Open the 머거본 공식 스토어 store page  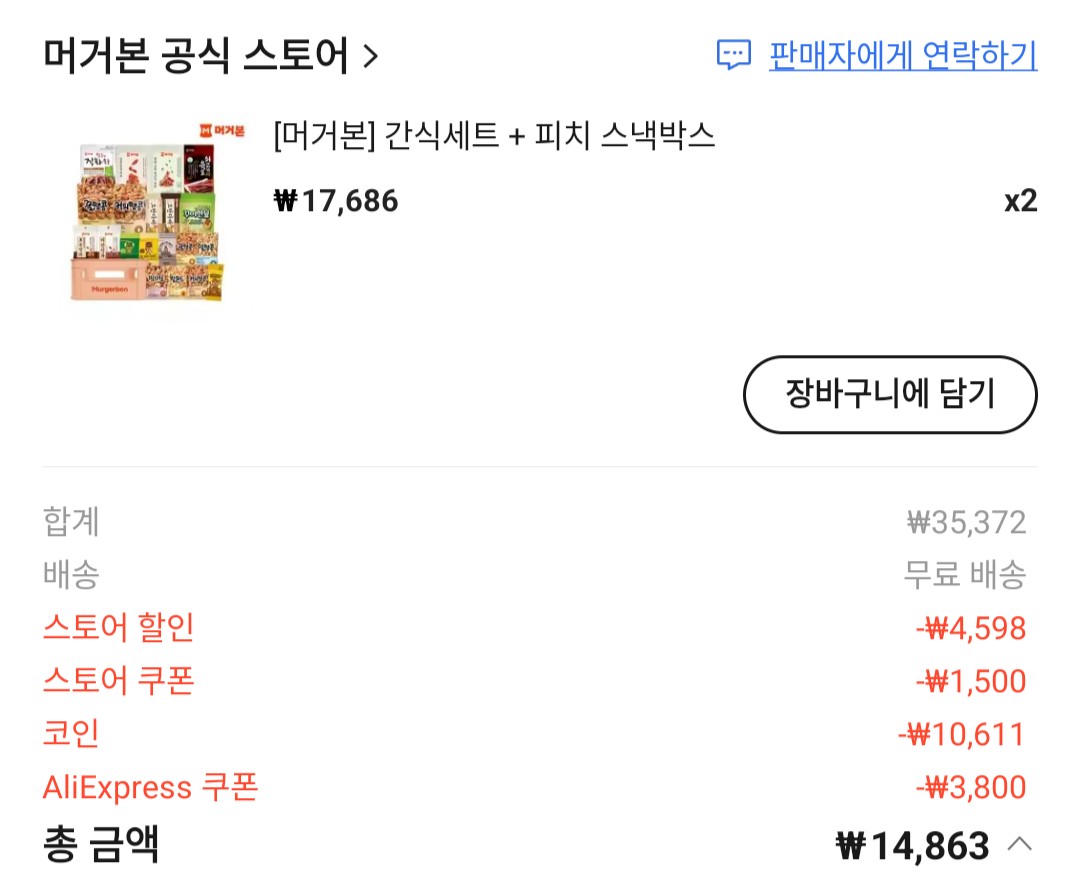point(195,56)
